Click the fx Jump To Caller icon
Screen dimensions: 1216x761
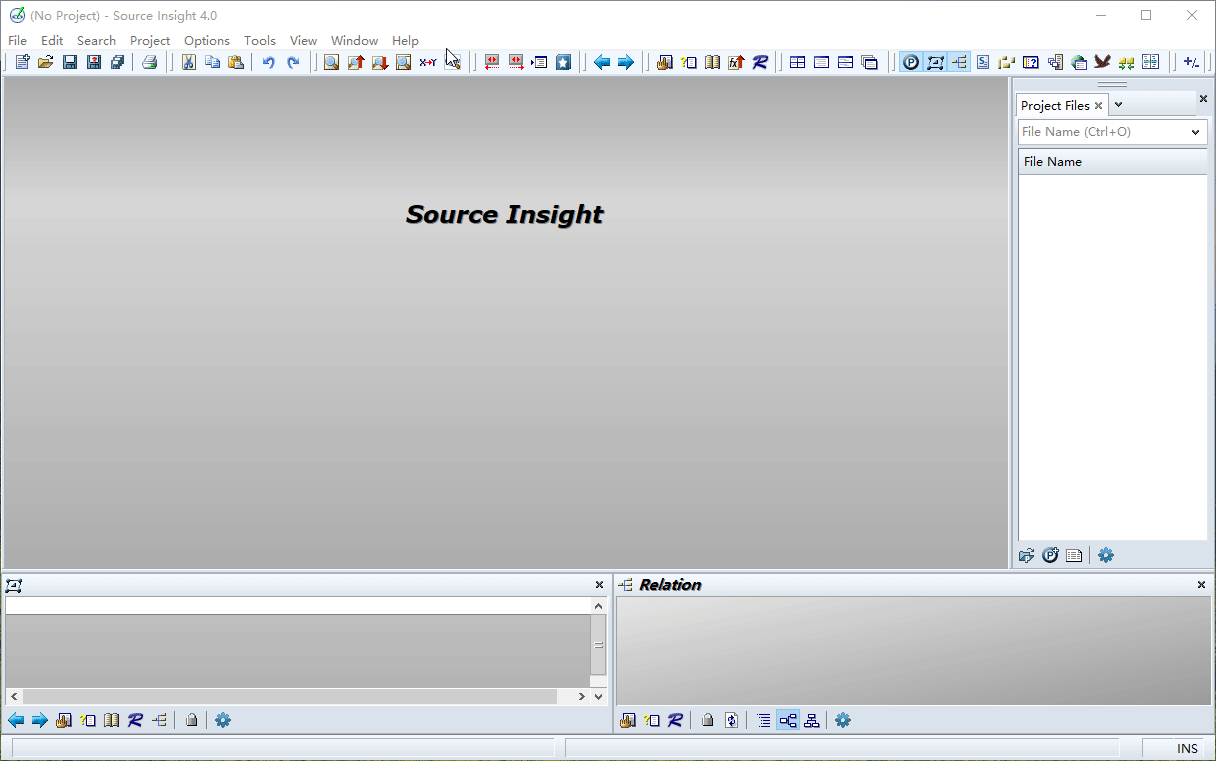(x=736, y=62)
